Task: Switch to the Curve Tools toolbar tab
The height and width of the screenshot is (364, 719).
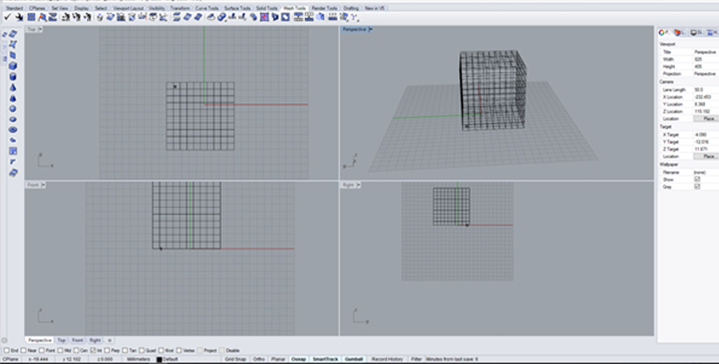Action: click(207, 8)
